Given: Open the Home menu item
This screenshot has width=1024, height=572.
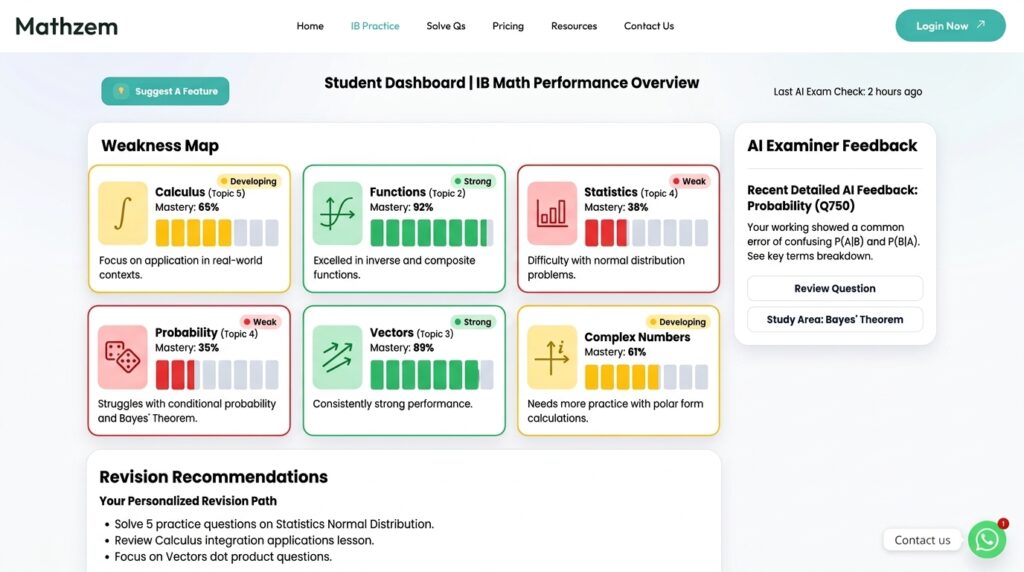Looking at the screenshot, I should click(310, 26).
